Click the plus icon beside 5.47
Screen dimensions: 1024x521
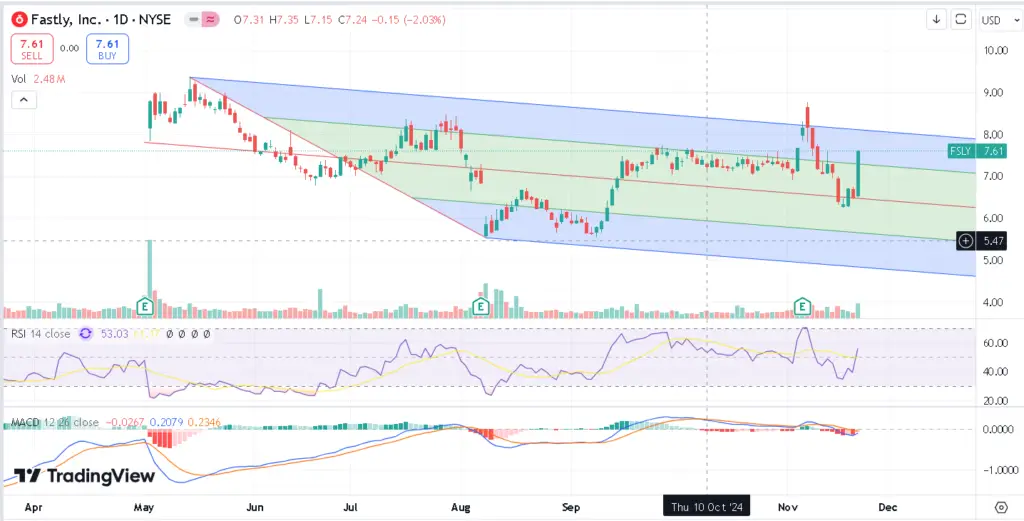tap(966, 241)
